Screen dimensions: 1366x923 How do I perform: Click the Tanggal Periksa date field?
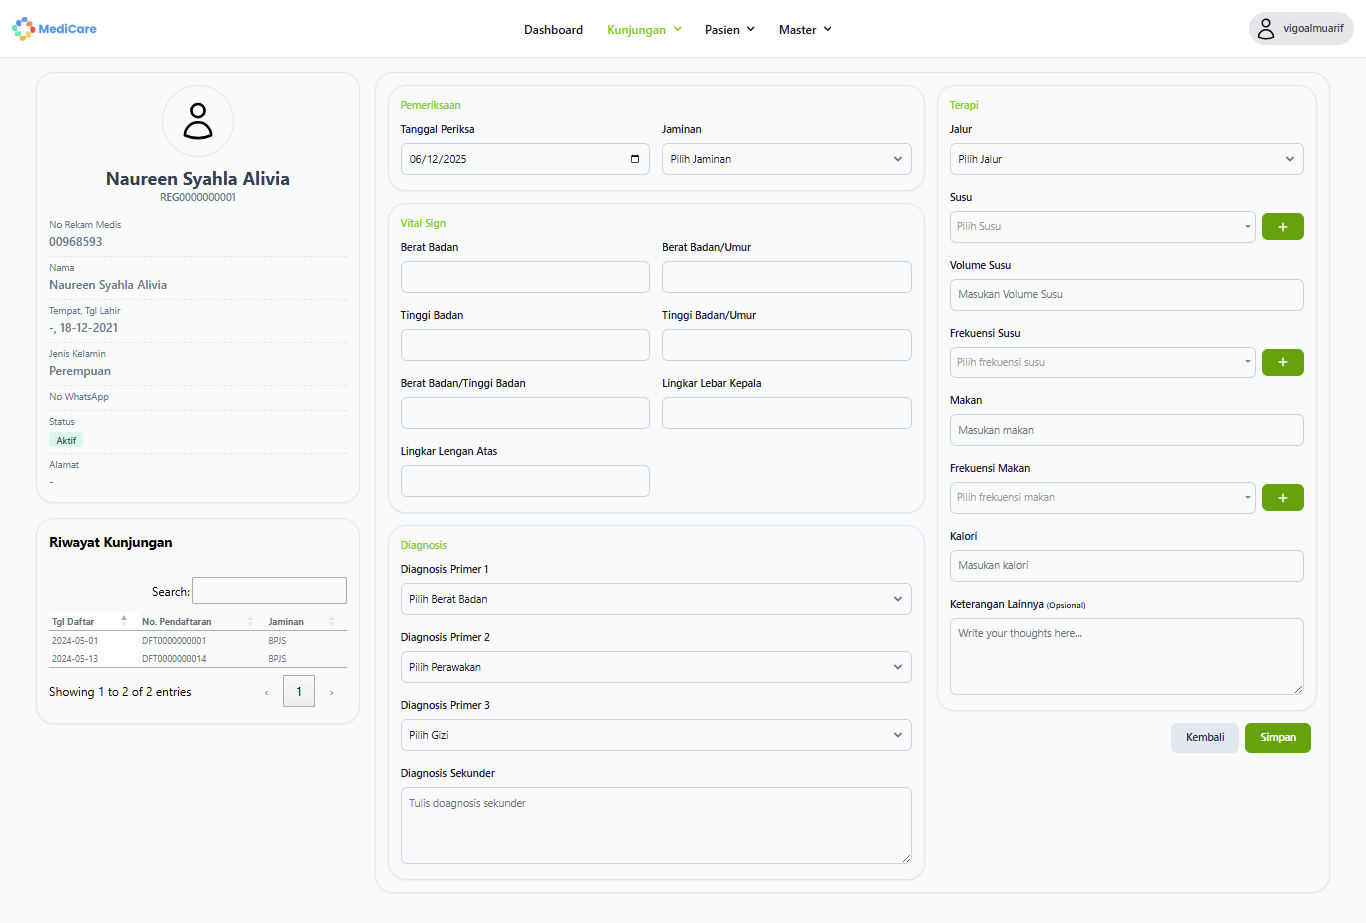click(525, 159)
